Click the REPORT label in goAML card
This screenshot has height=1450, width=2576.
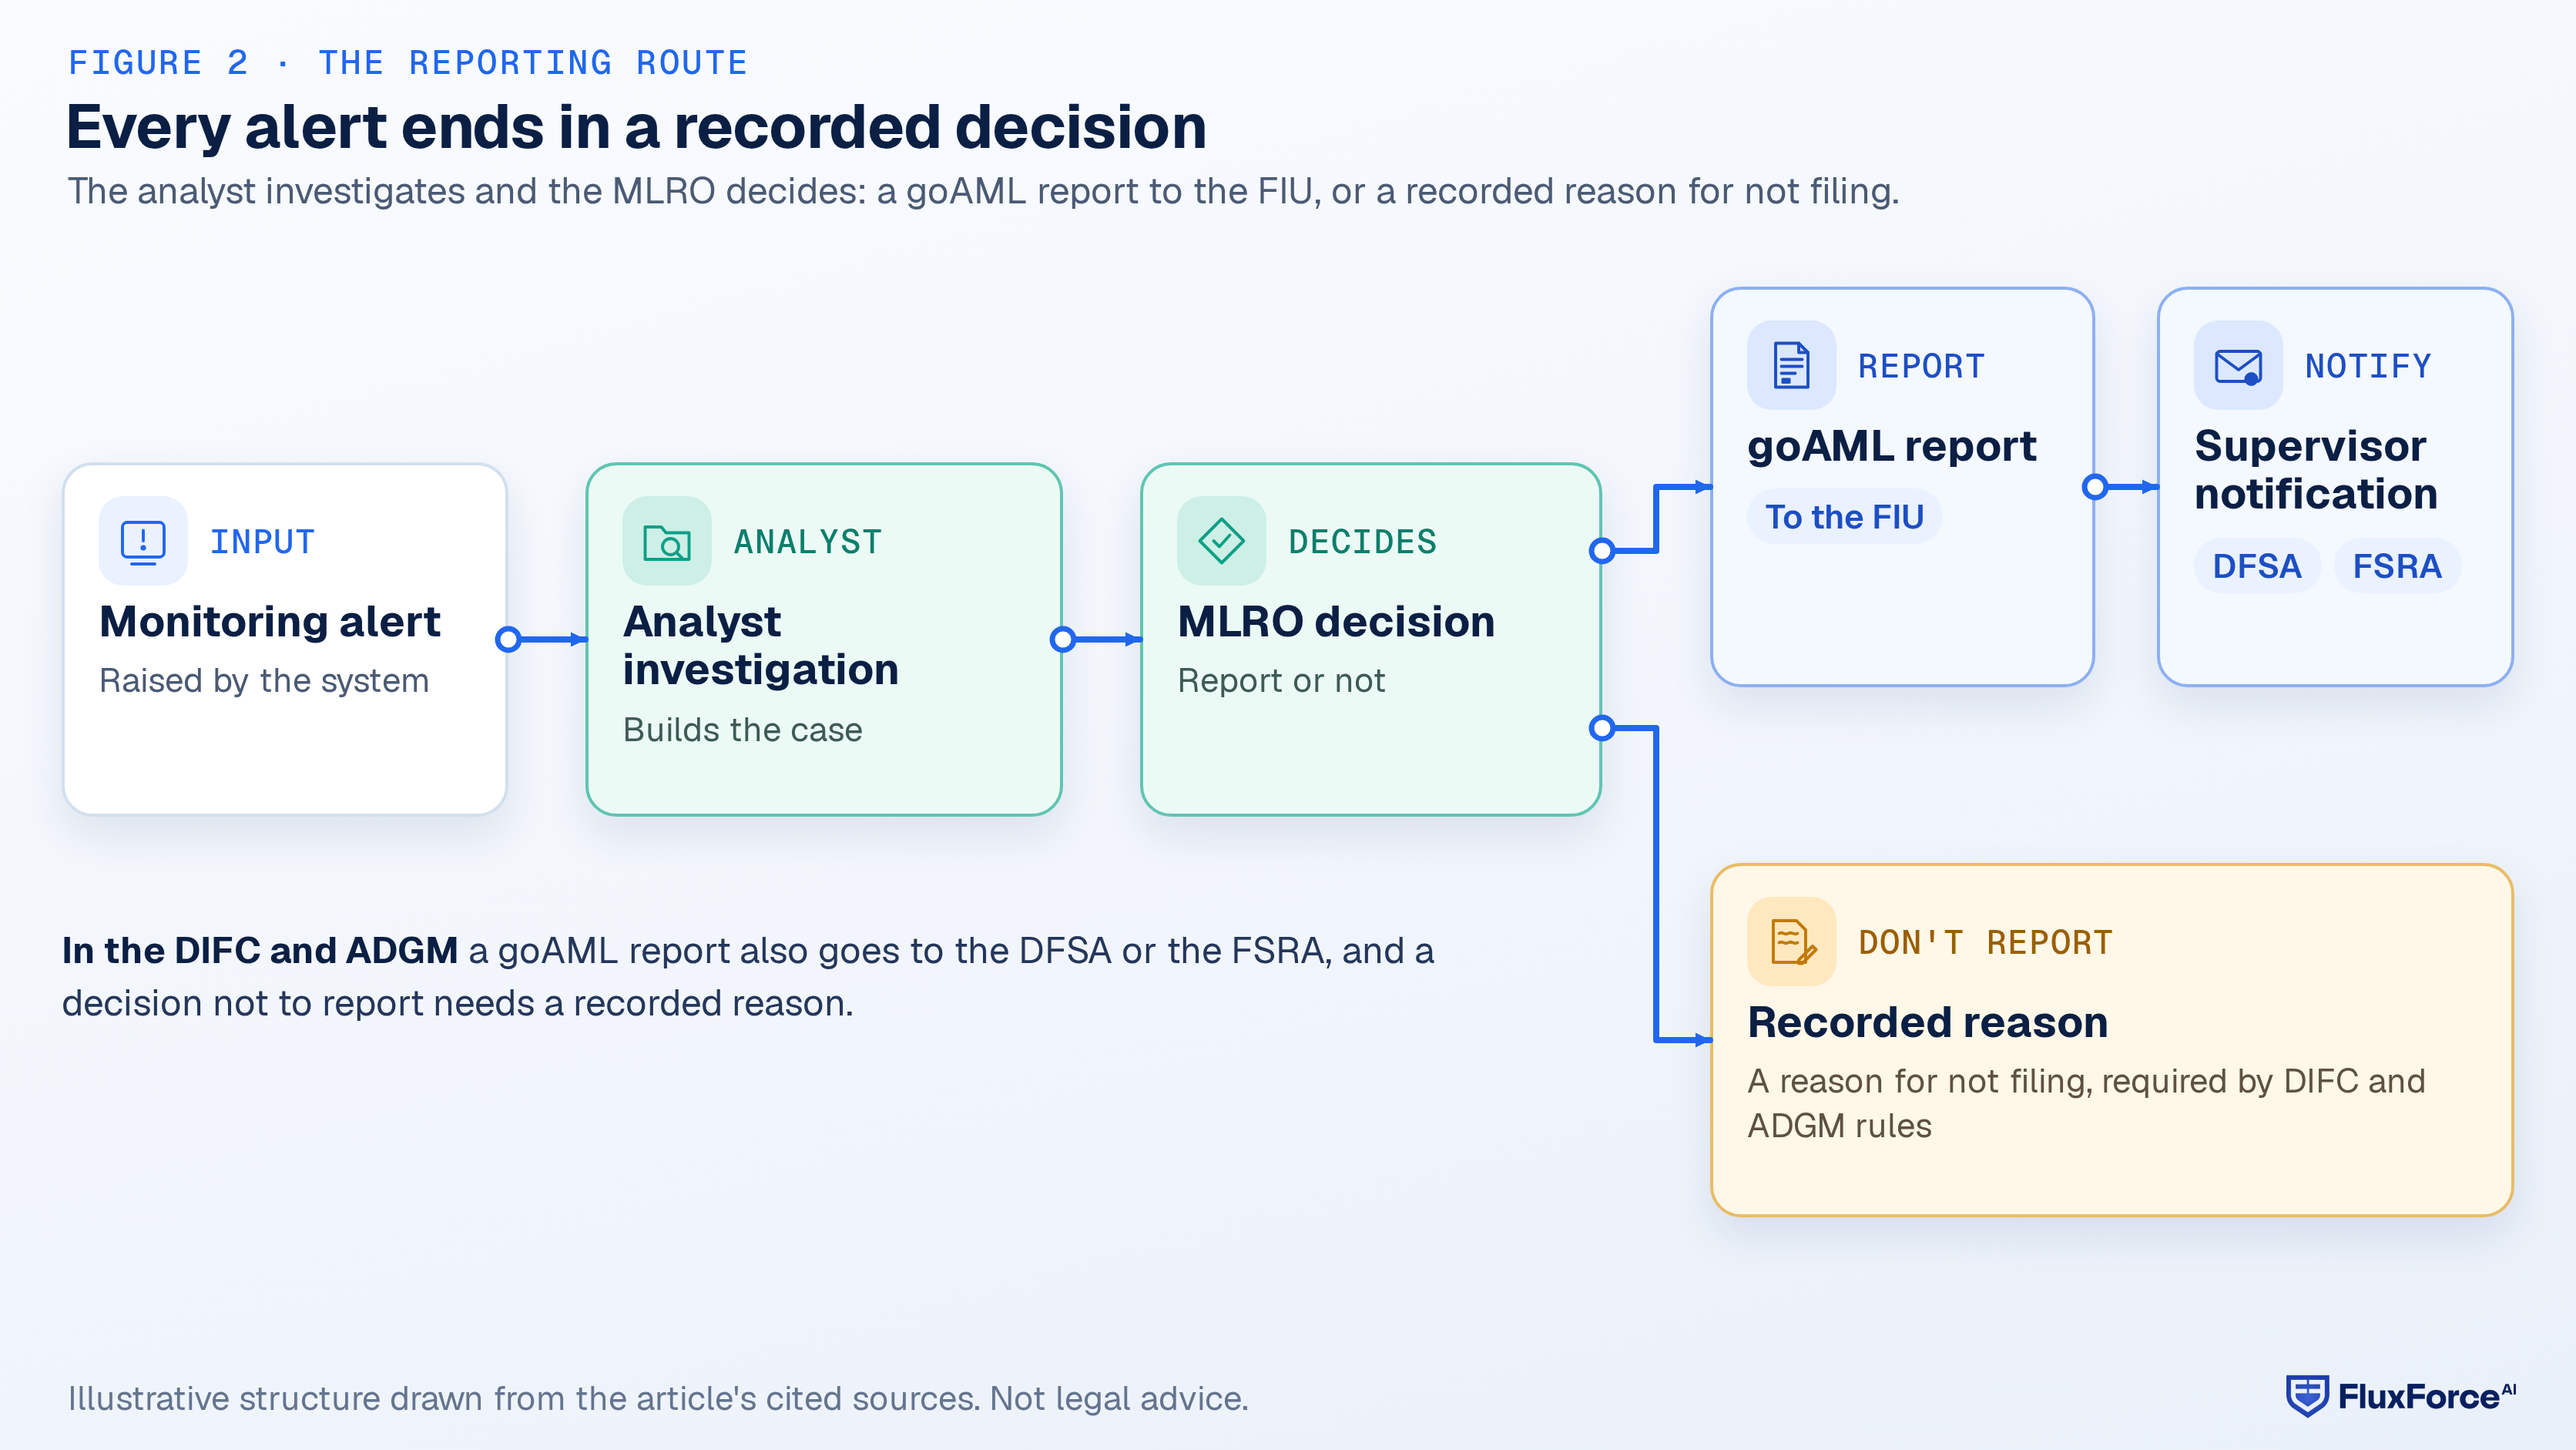click(x=1921, y=366)
